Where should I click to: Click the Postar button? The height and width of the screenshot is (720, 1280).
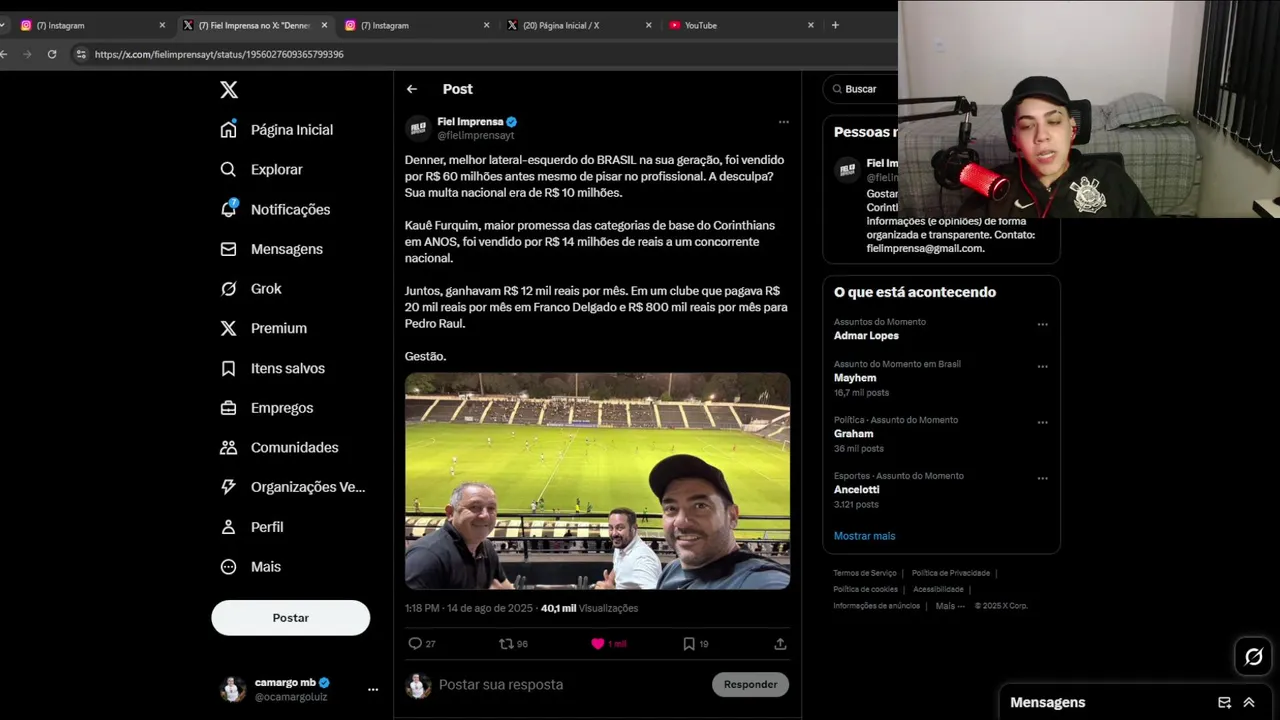coord(291,618)
